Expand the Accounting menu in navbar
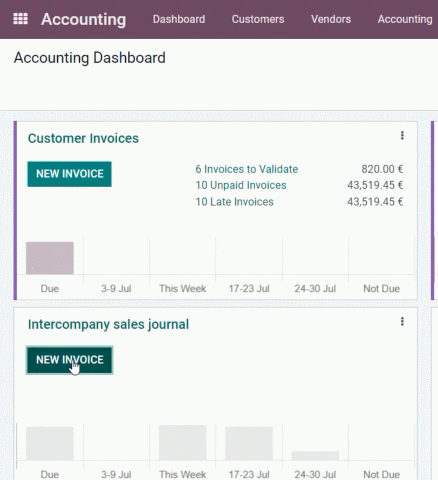Screen dimensions: 438x480 coord(405,19)
